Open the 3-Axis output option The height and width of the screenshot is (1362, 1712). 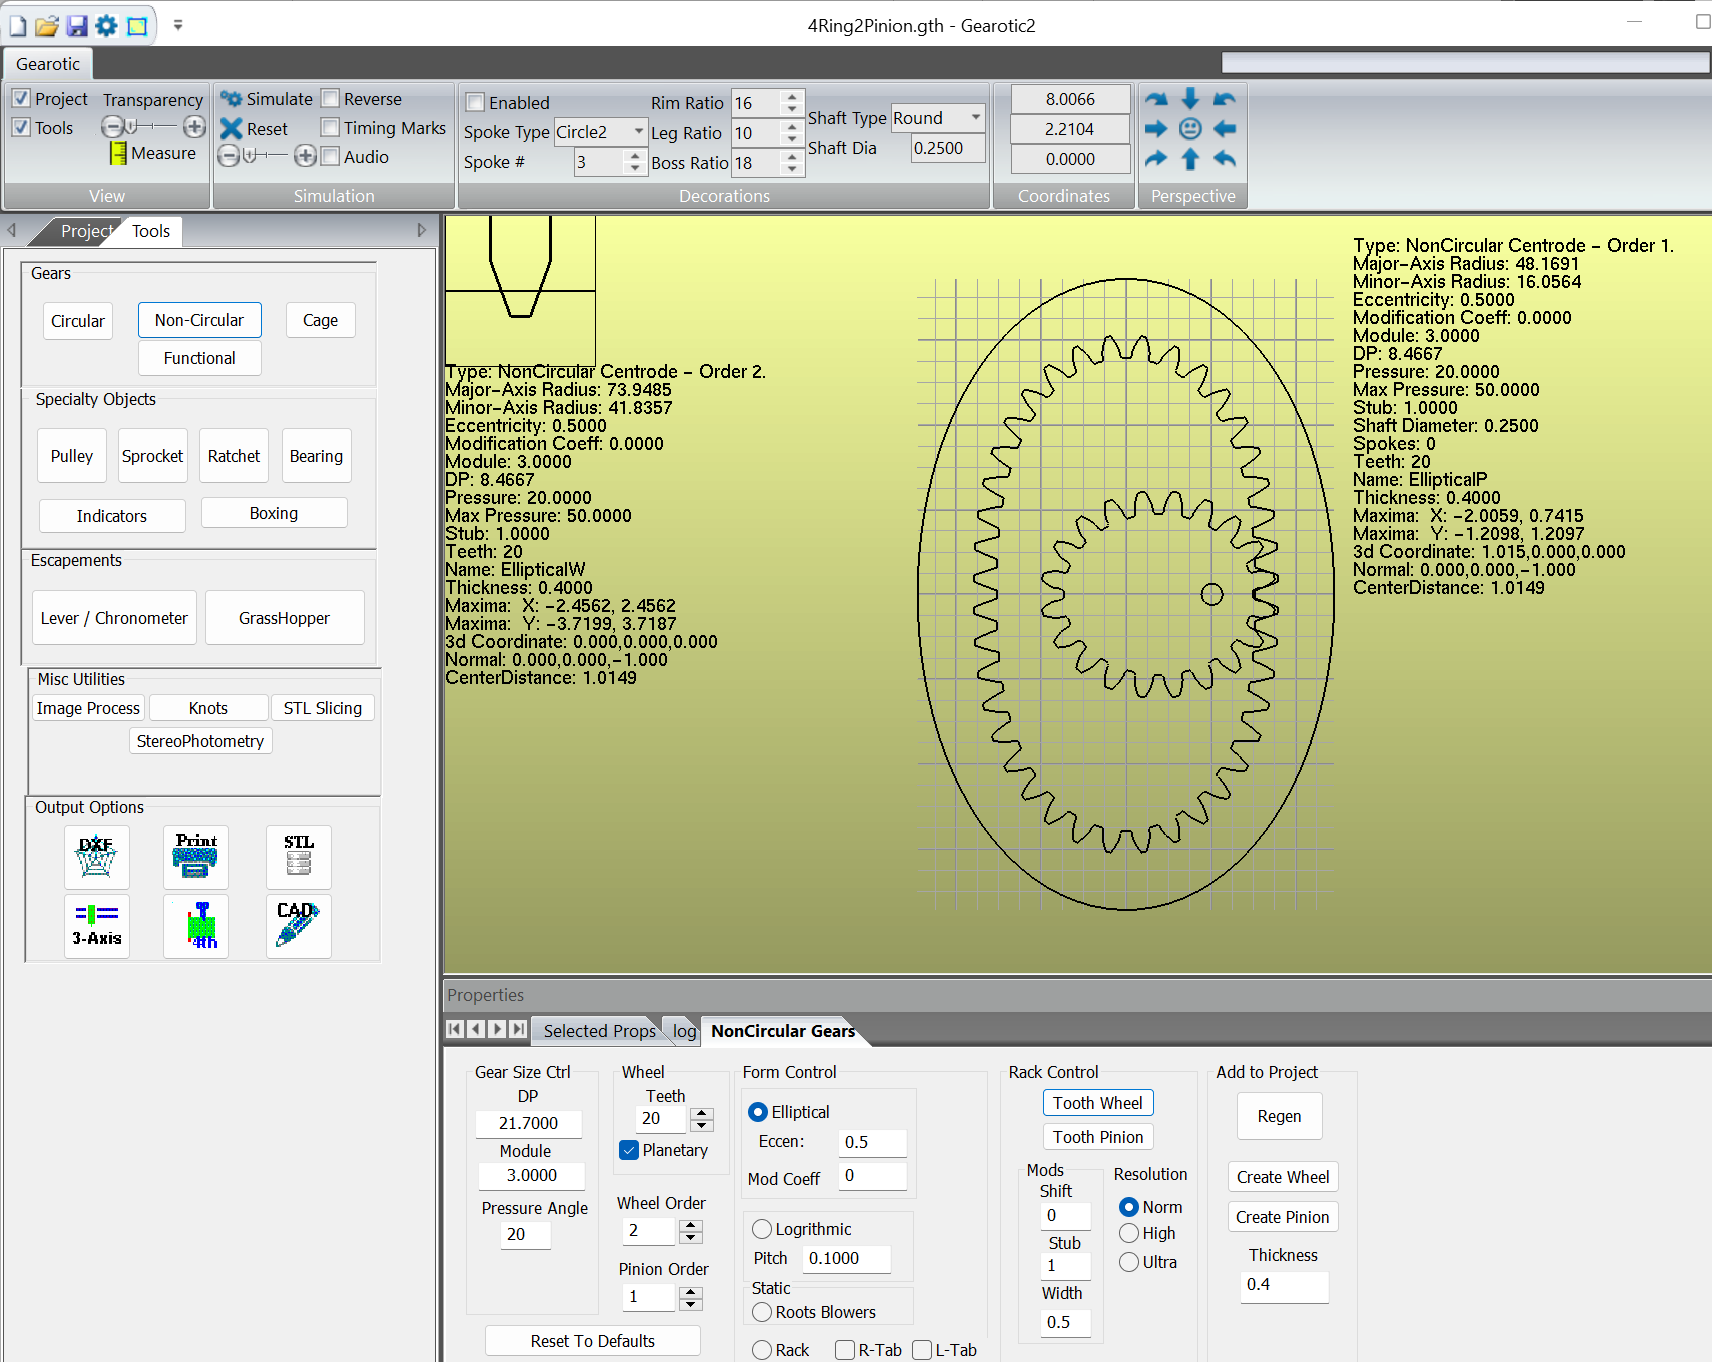click(x=96, y=926)
